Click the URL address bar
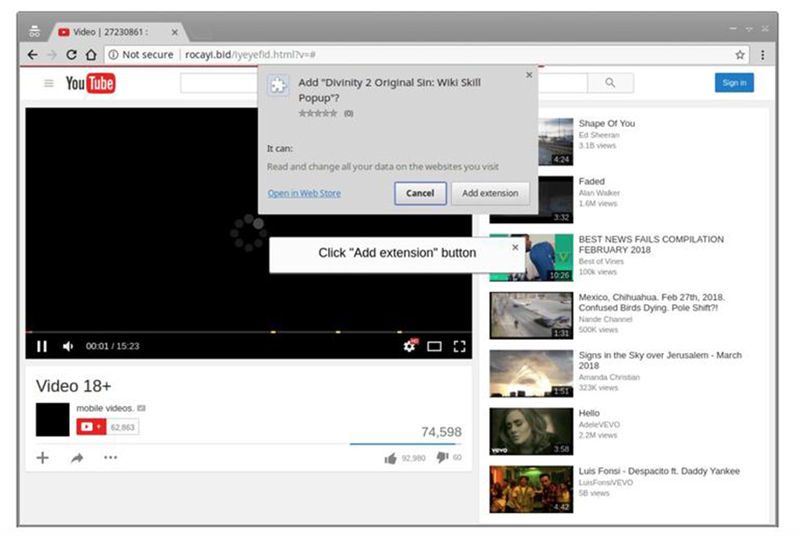 pos(426,55)
